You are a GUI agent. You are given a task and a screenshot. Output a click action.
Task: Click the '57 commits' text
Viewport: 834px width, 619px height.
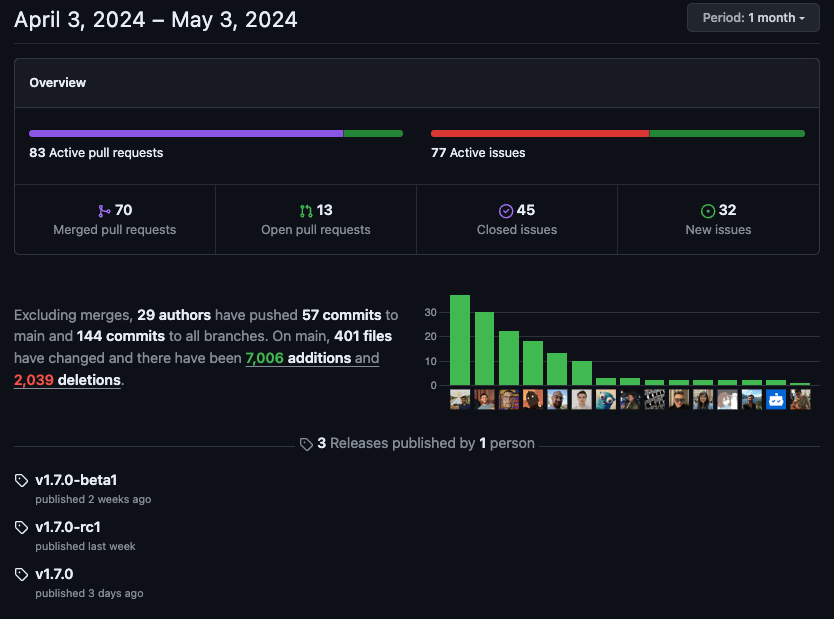click(x=341, y=315)
